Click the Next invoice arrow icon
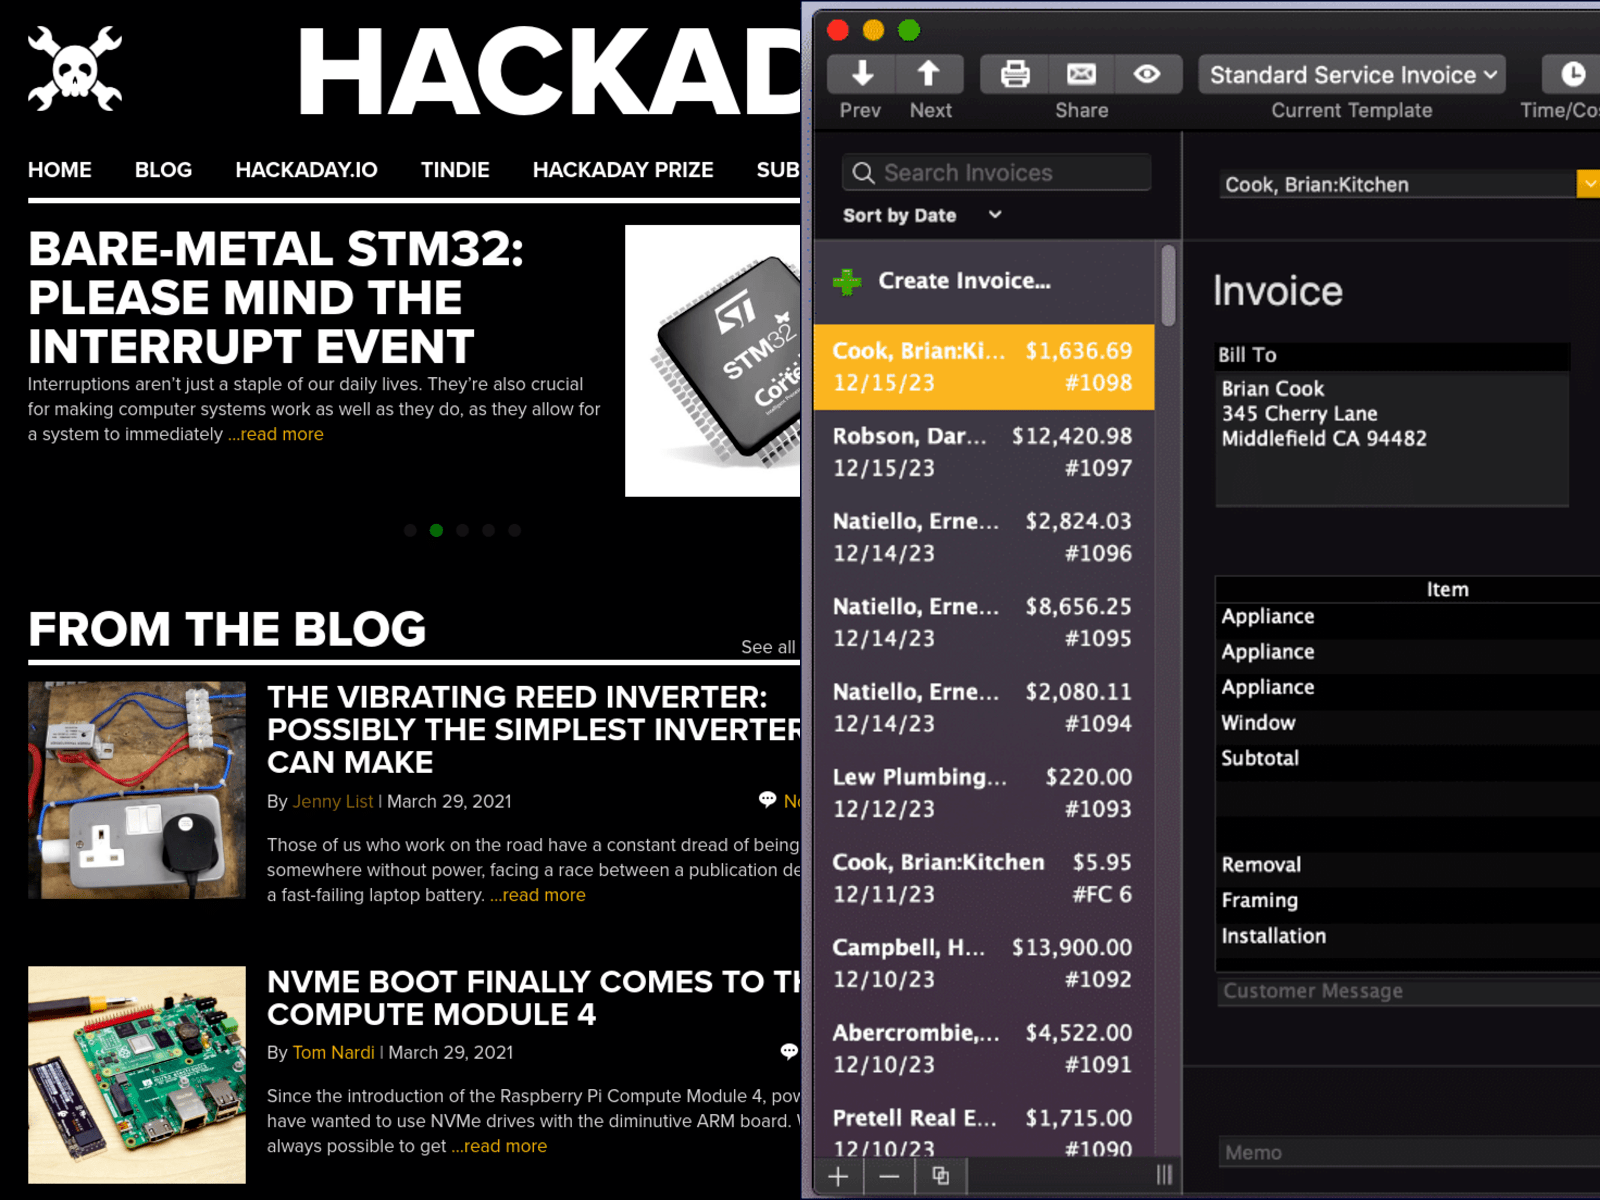The image size is (1600, 1200). [929, 73]
